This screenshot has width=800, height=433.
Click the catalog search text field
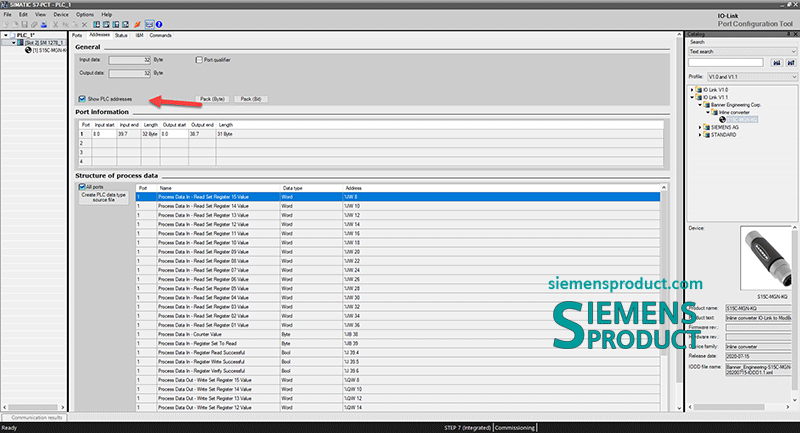726,63
